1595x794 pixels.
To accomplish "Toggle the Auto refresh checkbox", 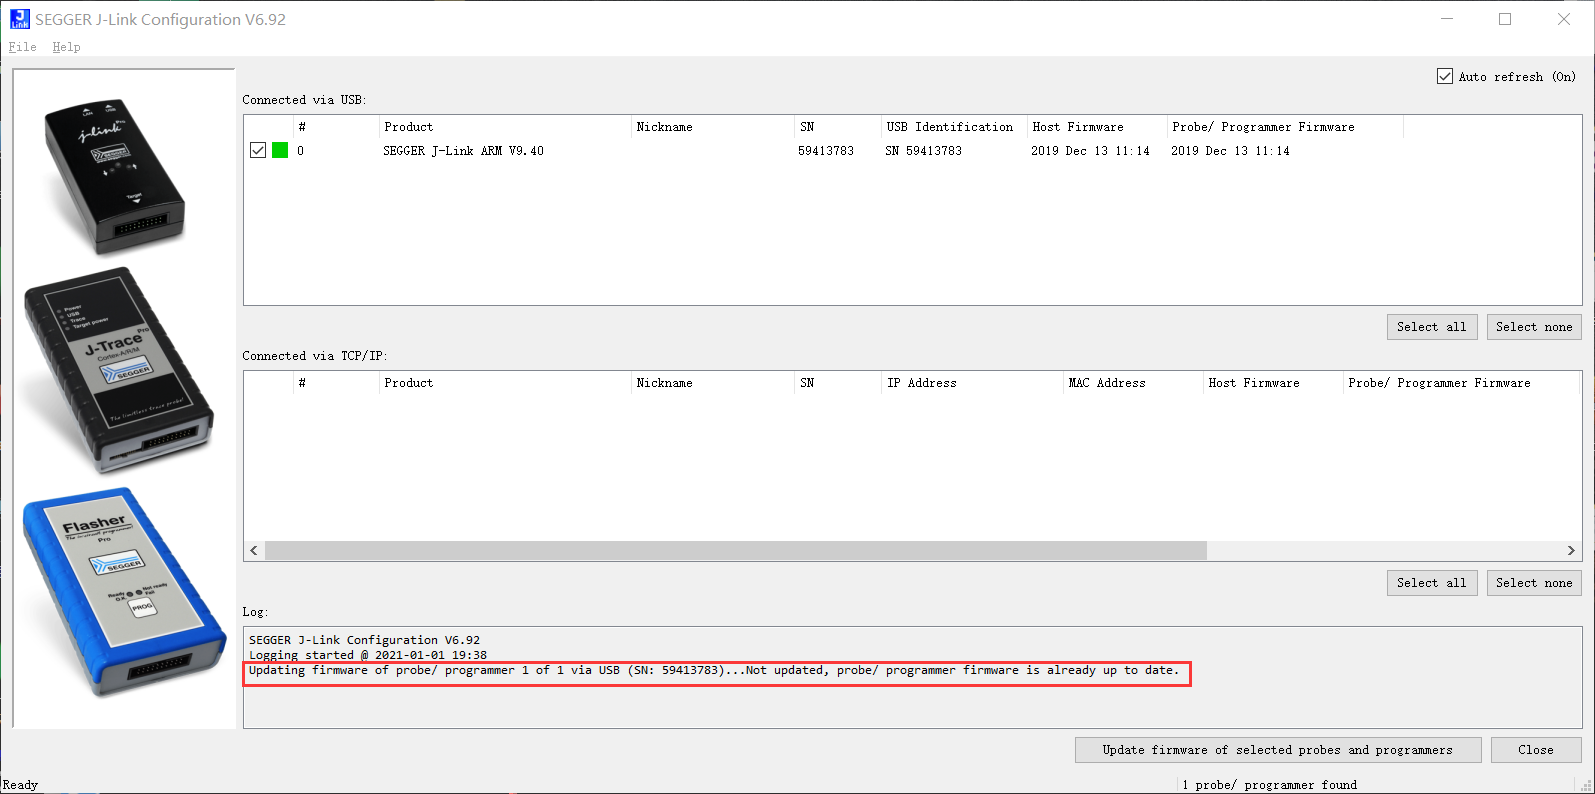I will click(x=1445, y=76).
